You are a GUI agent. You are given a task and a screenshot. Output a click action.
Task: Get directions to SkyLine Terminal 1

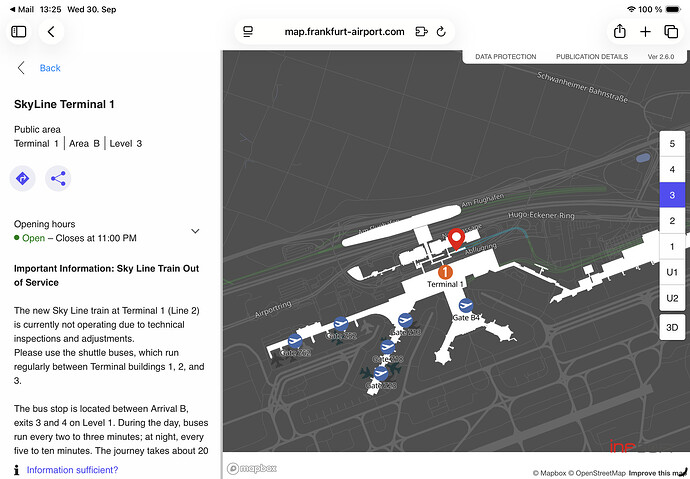tap(22, 179)
